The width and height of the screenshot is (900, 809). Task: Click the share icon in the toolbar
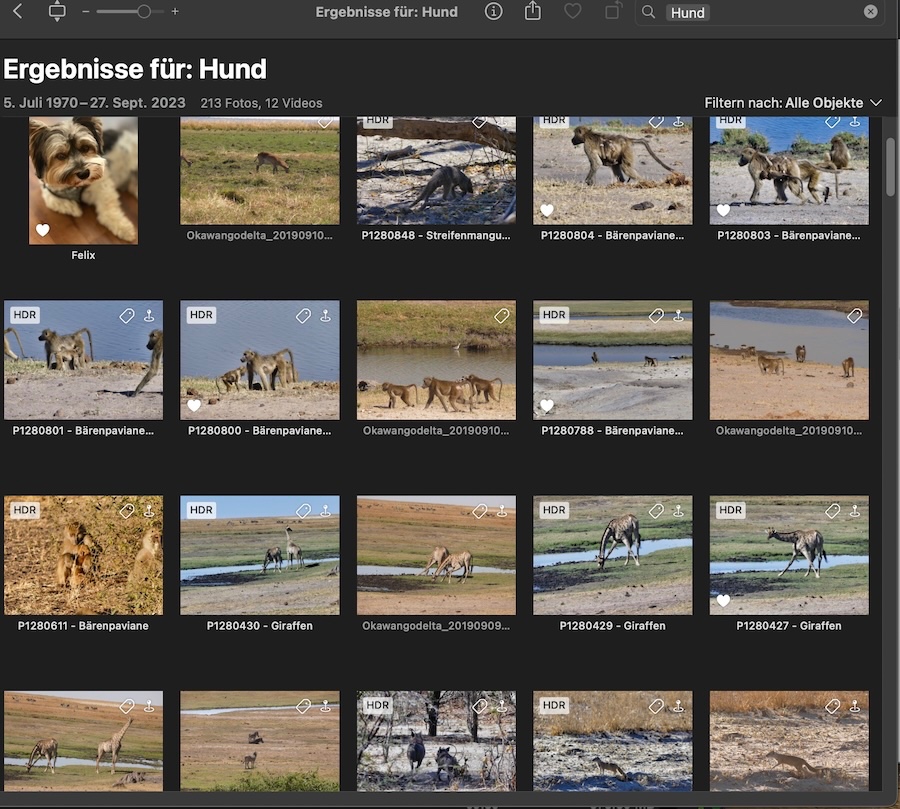pos(533,11)
